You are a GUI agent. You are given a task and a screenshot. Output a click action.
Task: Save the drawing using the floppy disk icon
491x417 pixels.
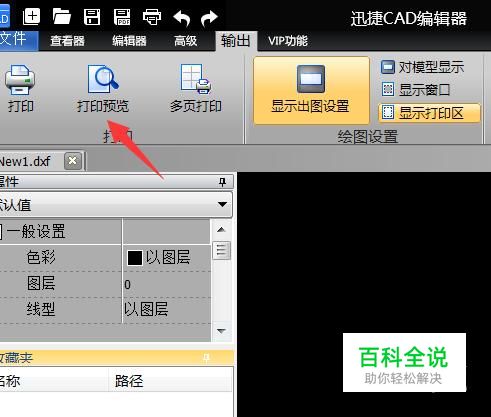pyautogui.click(x=92, y=16)
